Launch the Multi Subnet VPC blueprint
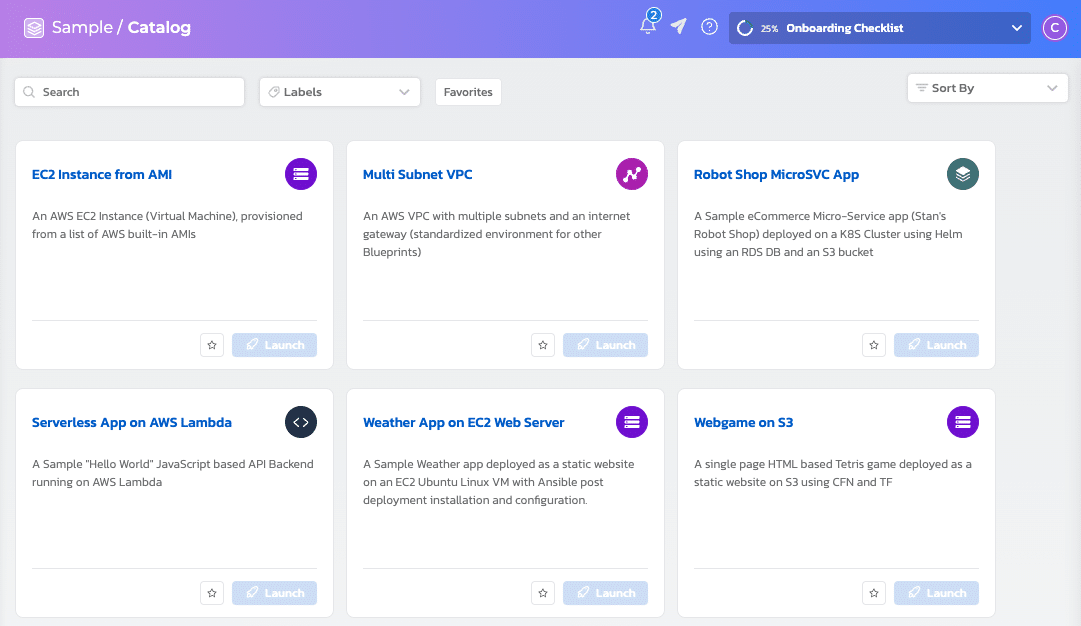Viewport: 1081px width, 626px height. click(605, 345)
